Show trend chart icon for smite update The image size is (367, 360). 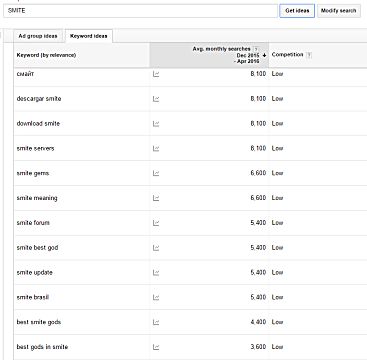point(156,273)
